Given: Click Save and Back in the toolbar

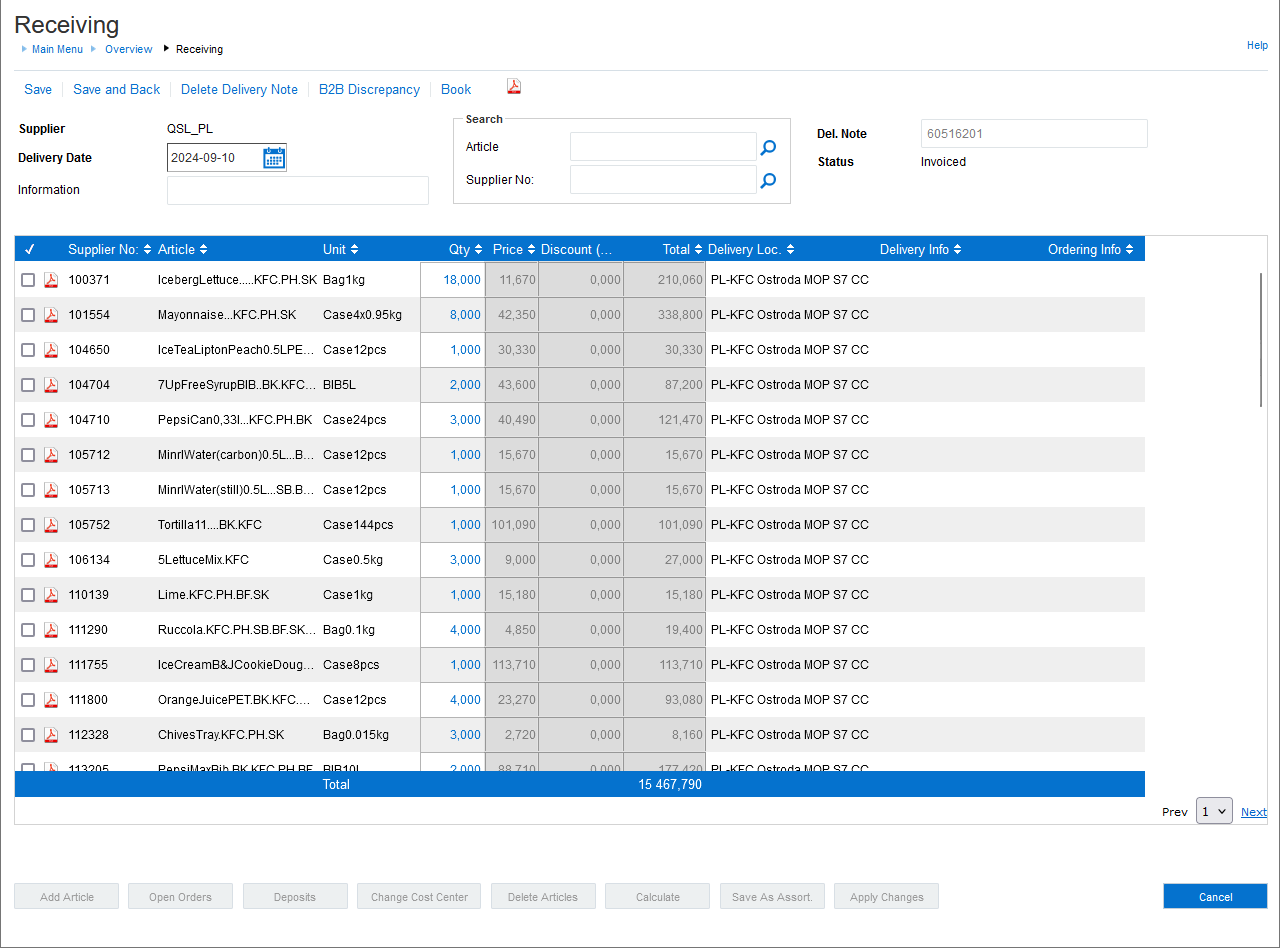Looking at the screenshot, I should pos(116,90).
